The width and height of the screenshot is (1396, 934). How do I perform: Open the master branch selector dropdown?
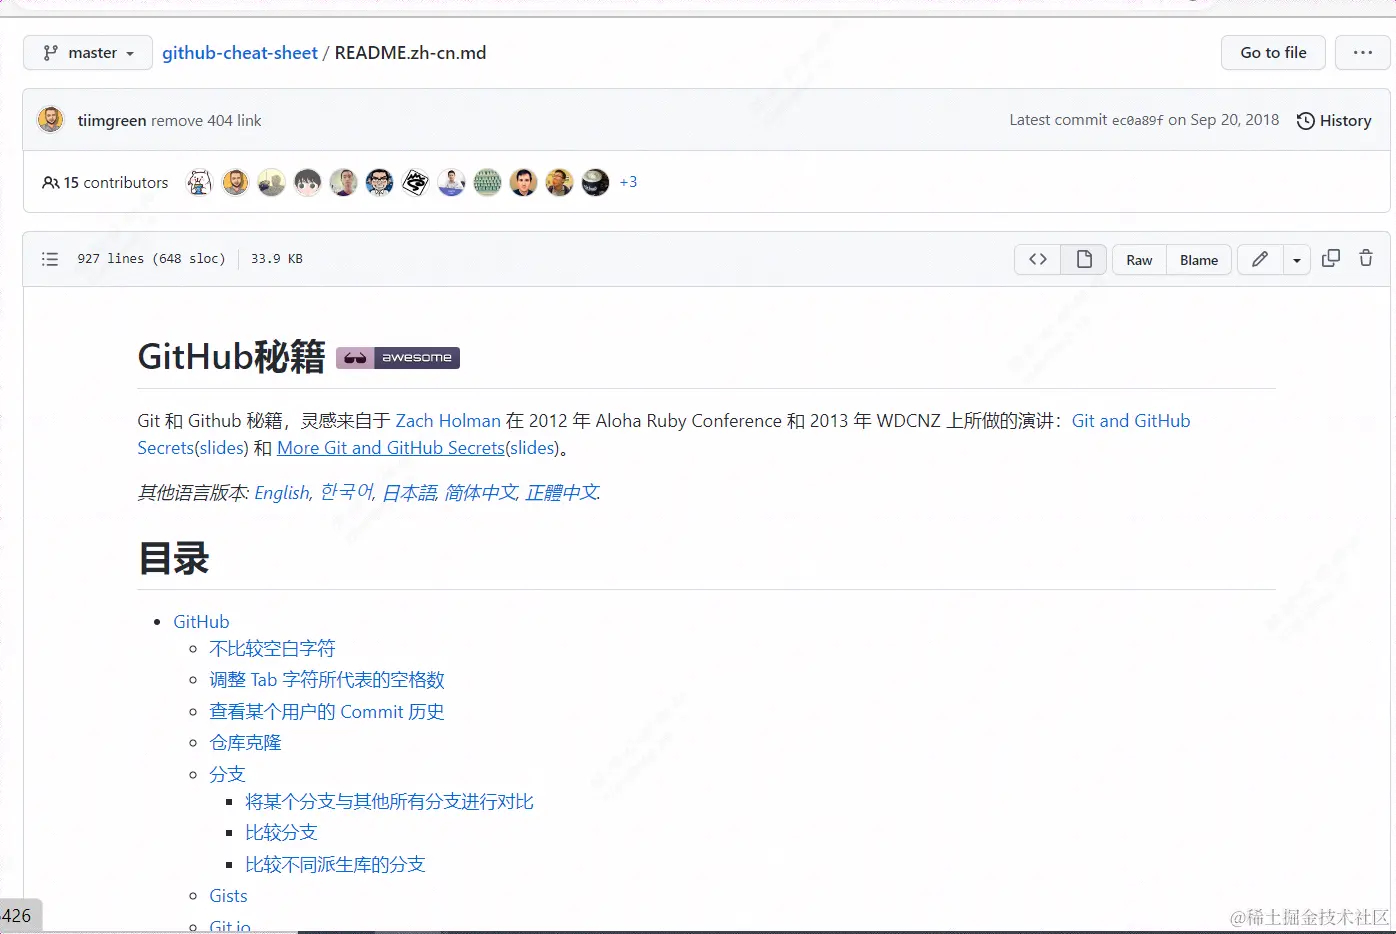point(88,53)
